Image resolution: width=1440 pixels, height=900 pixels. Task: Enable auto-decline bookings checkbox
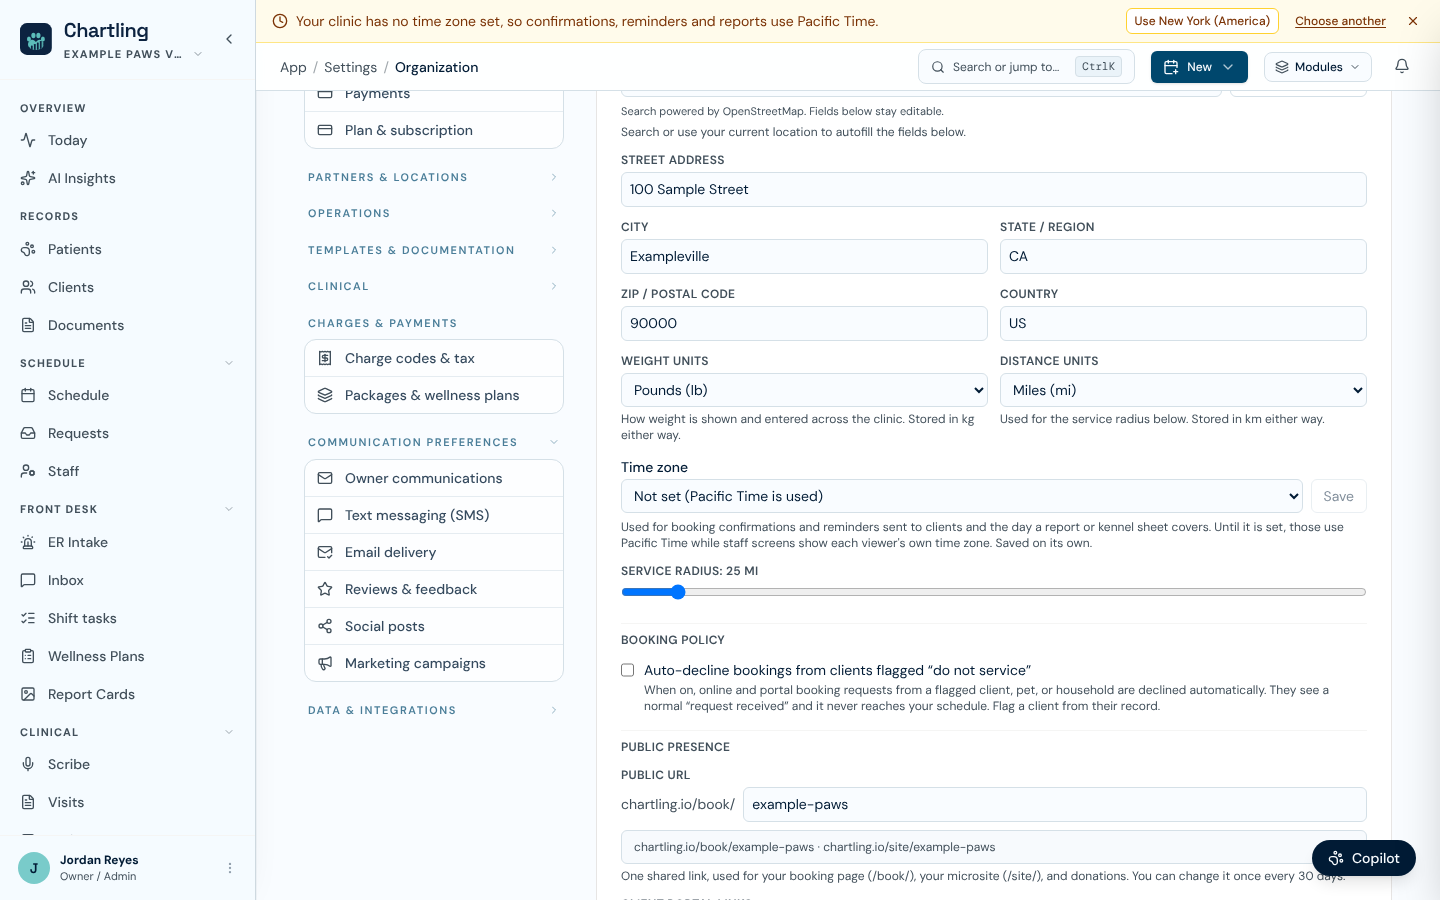(x=628, y=670)
